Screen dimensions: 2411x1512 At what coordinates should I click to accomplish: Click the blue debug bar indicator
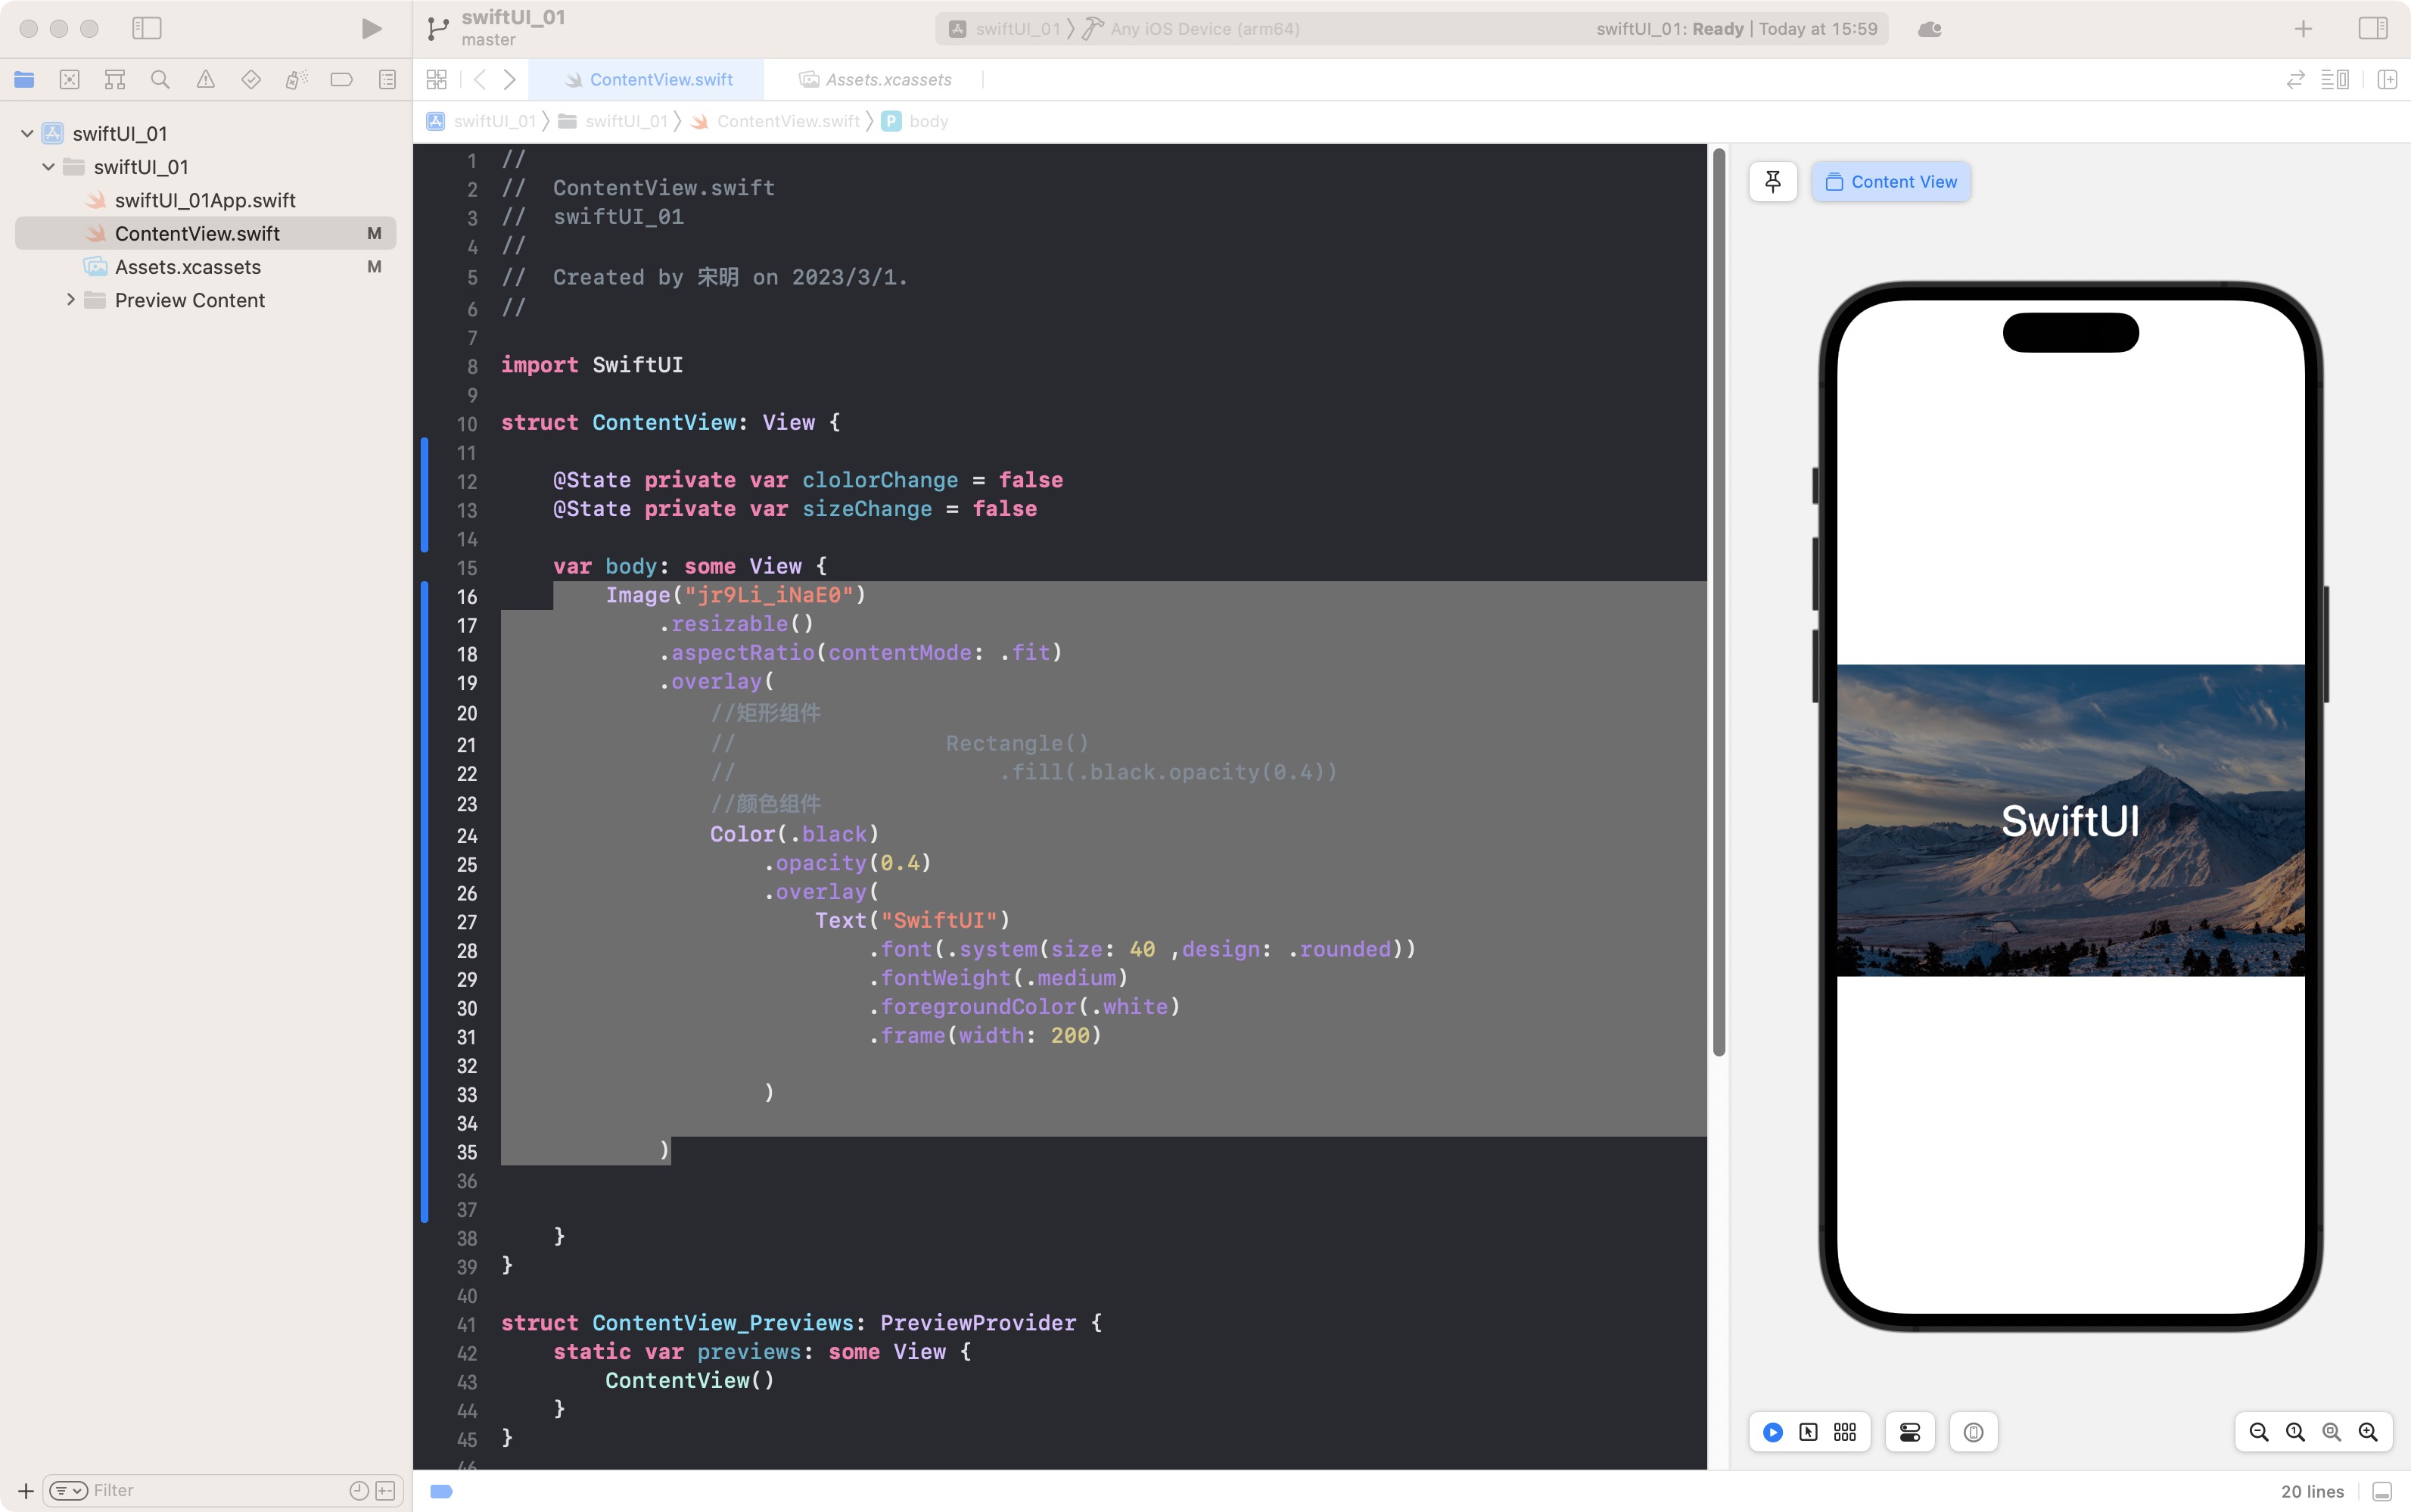coord(441,1491)
